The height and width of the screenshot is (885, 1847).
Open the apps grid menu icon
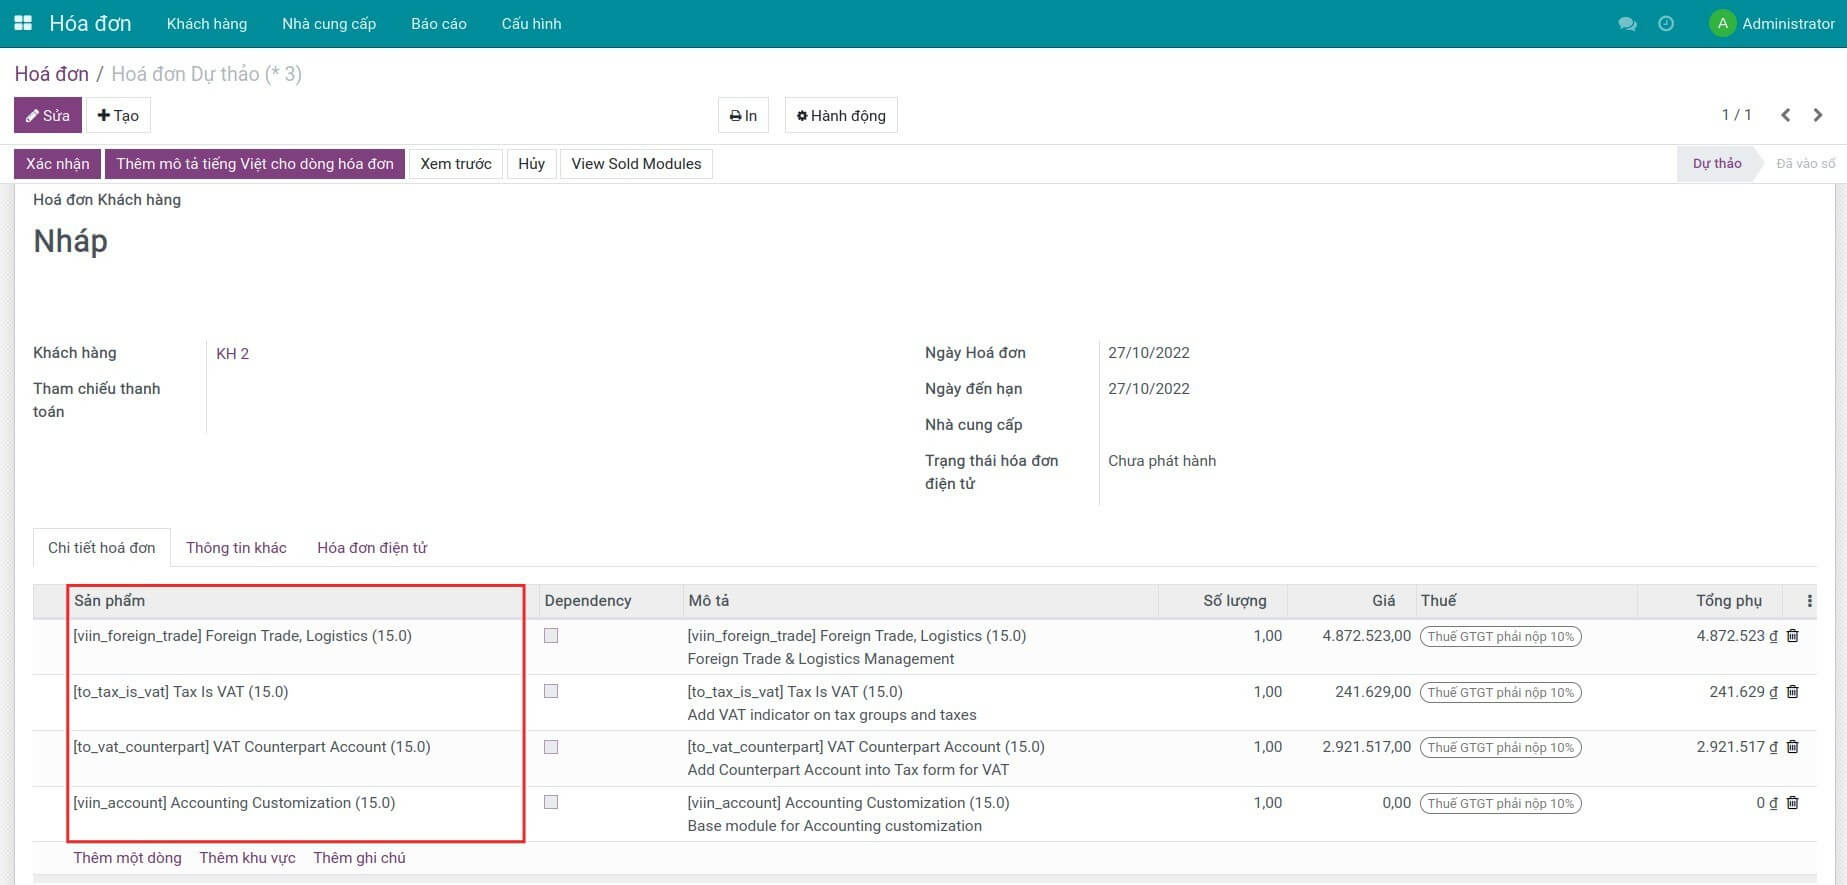tap(23, 23)
